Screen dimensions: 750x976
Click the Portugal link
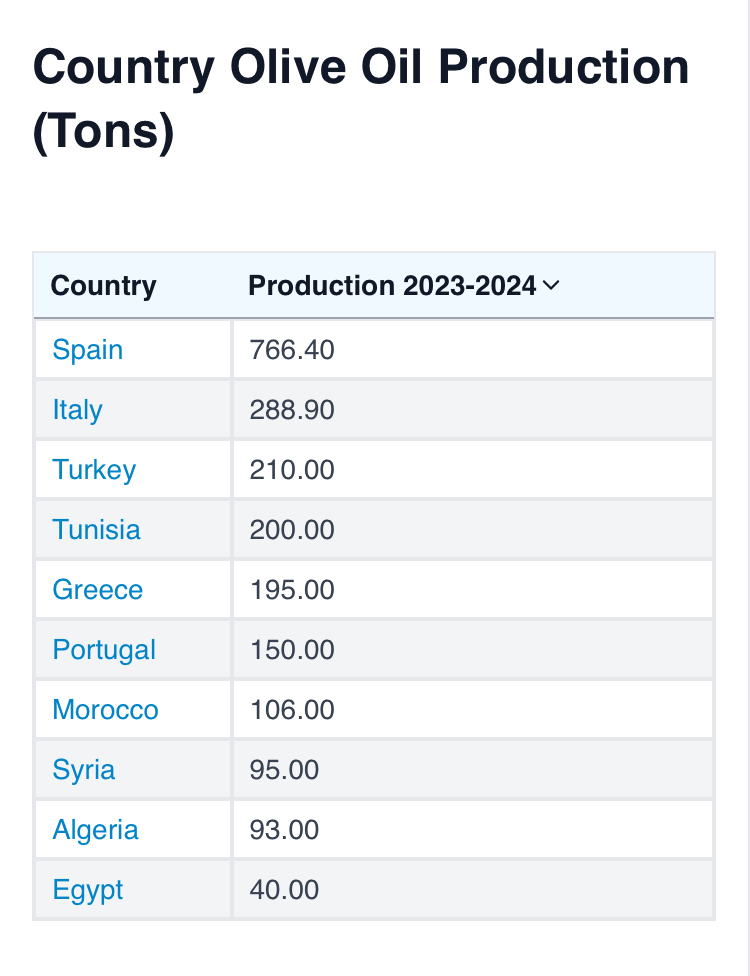click(x=104, y=650)
